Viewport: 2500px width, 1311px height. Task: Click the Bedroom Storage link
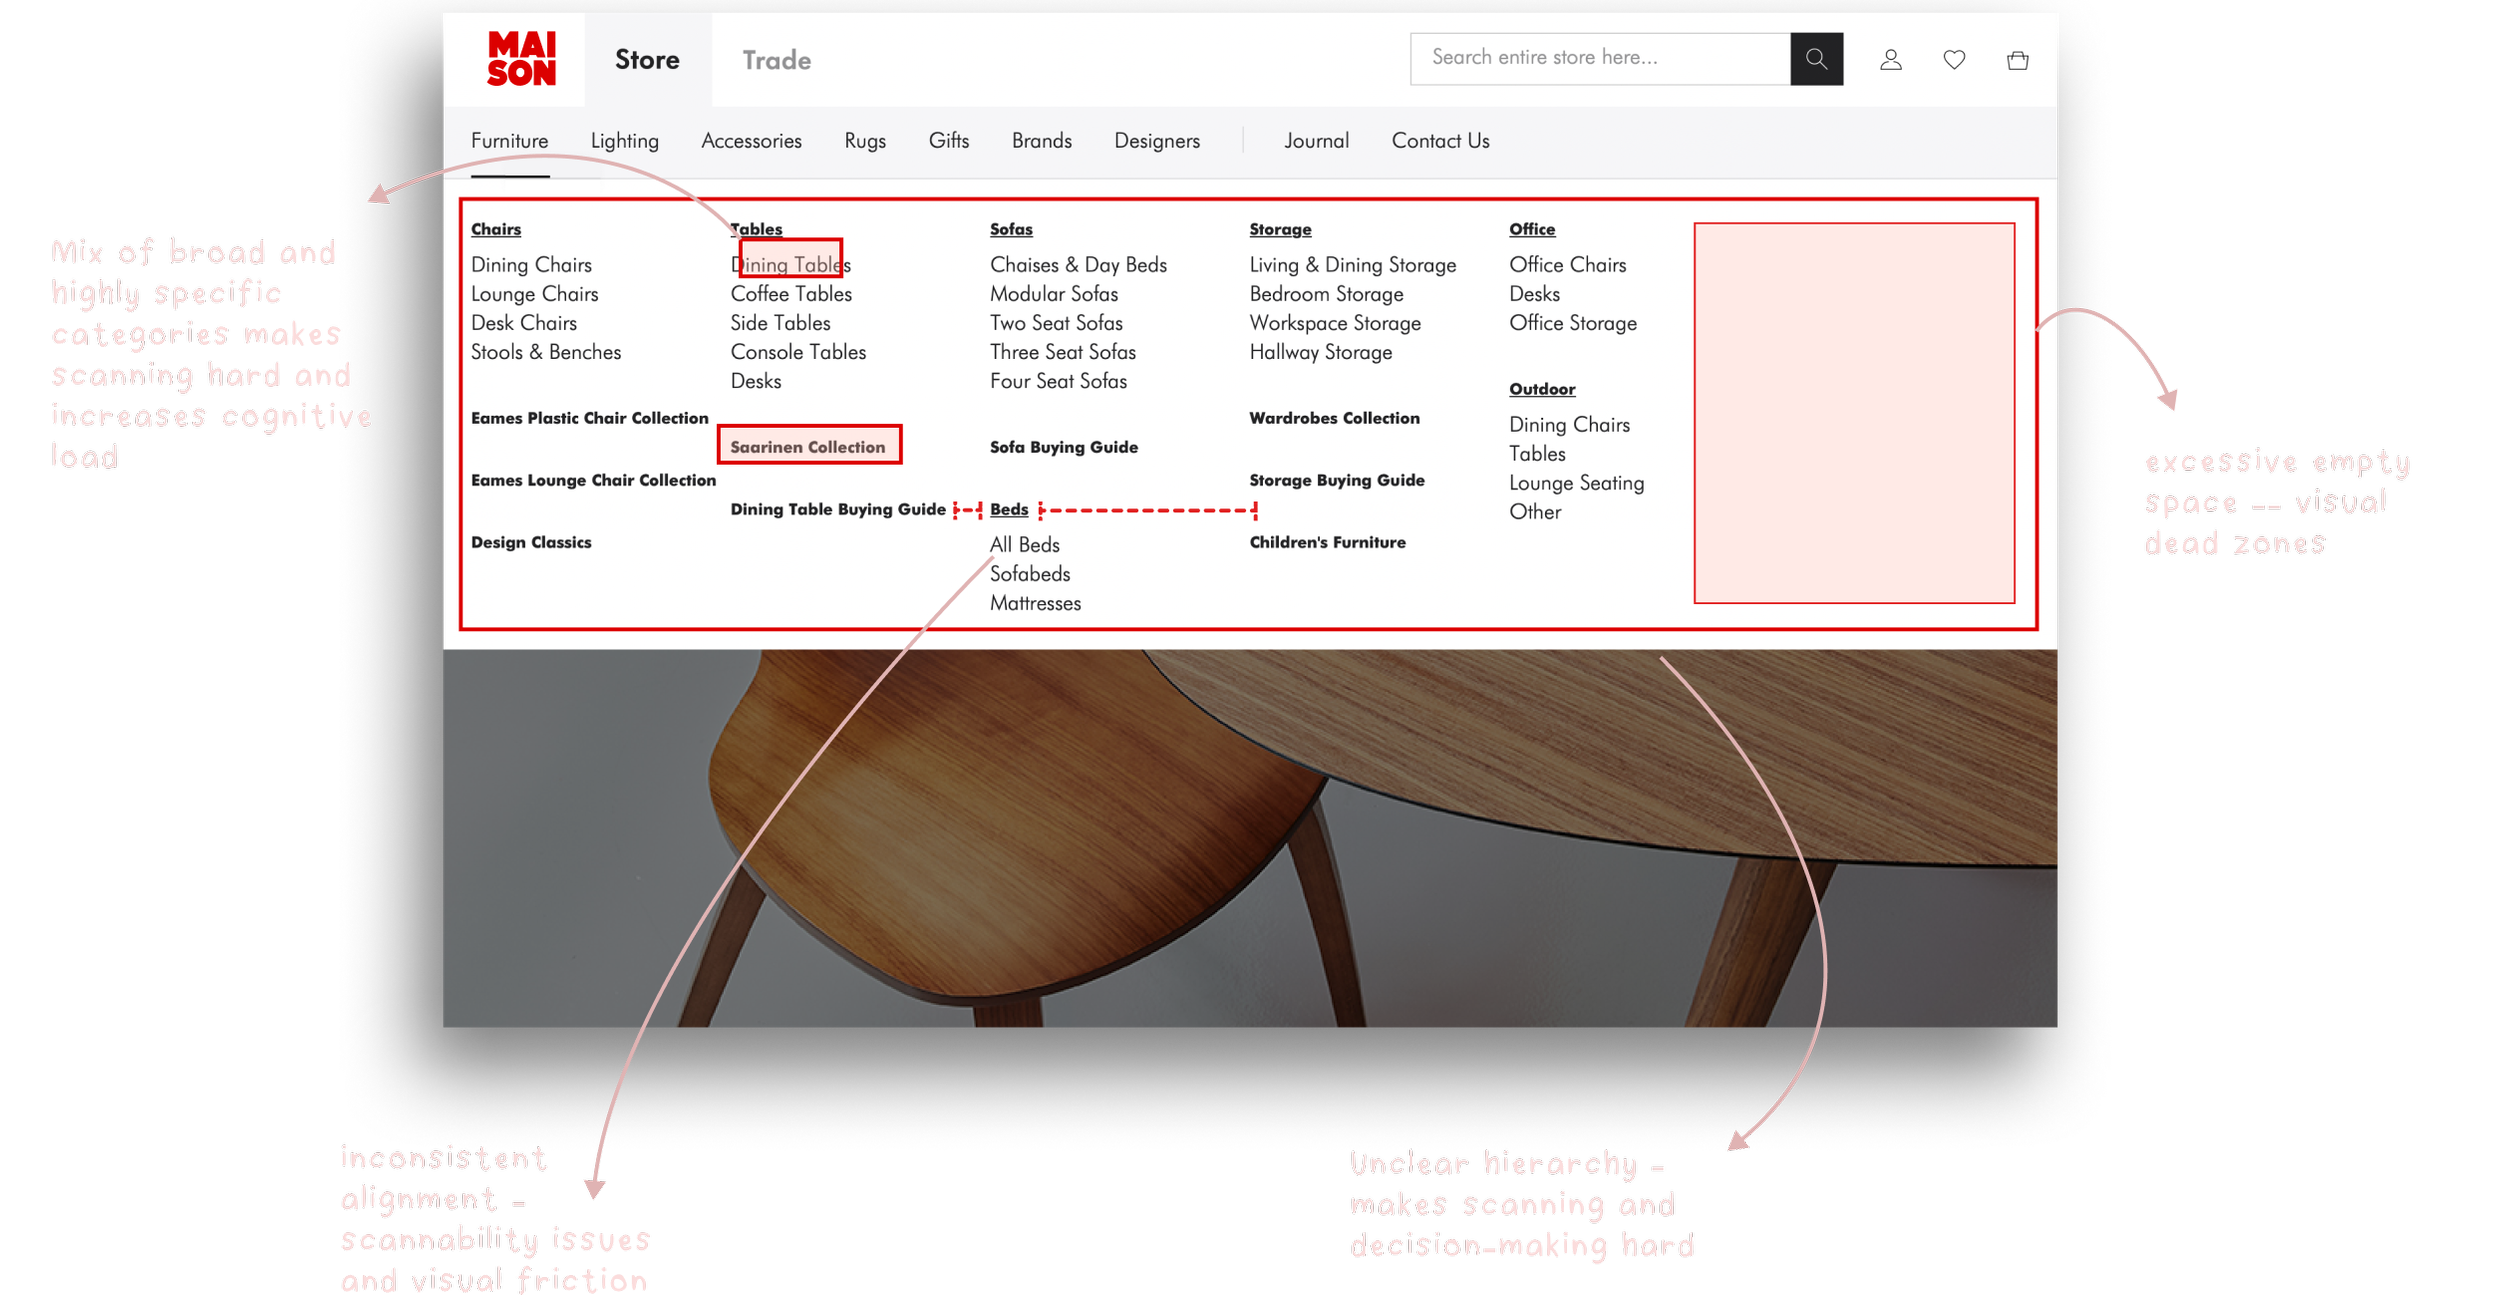pyautogui.click(x=1326, y=294)
